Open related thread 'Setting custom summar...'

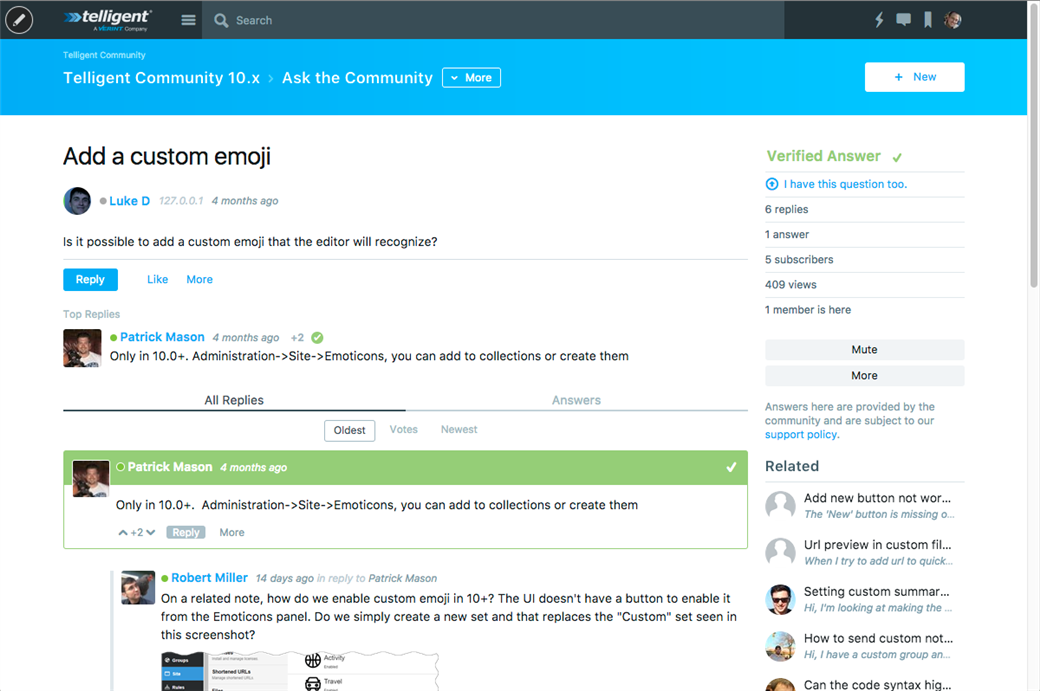pos(876,592)
